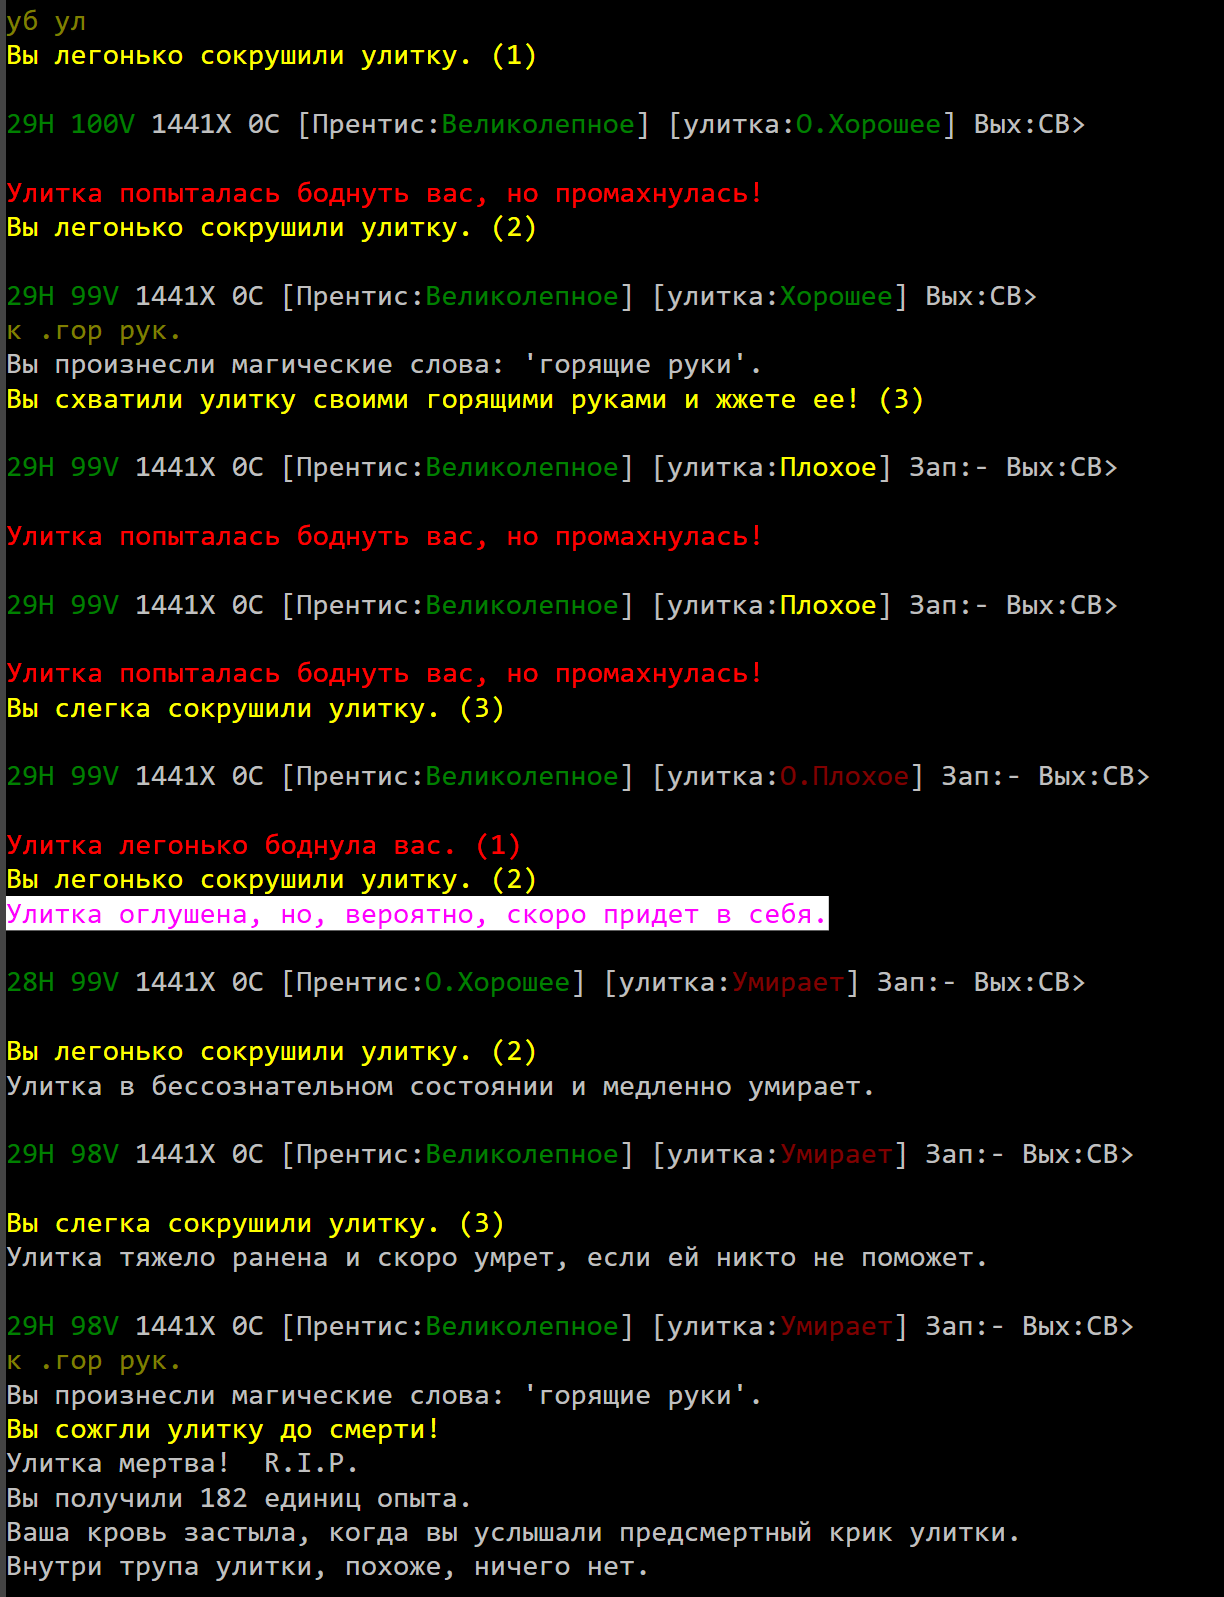The width and height of the screenshot is (1224, 1597).
Task: Click the "Внутри трупа улитки" line
Action: coord(327,1567)
